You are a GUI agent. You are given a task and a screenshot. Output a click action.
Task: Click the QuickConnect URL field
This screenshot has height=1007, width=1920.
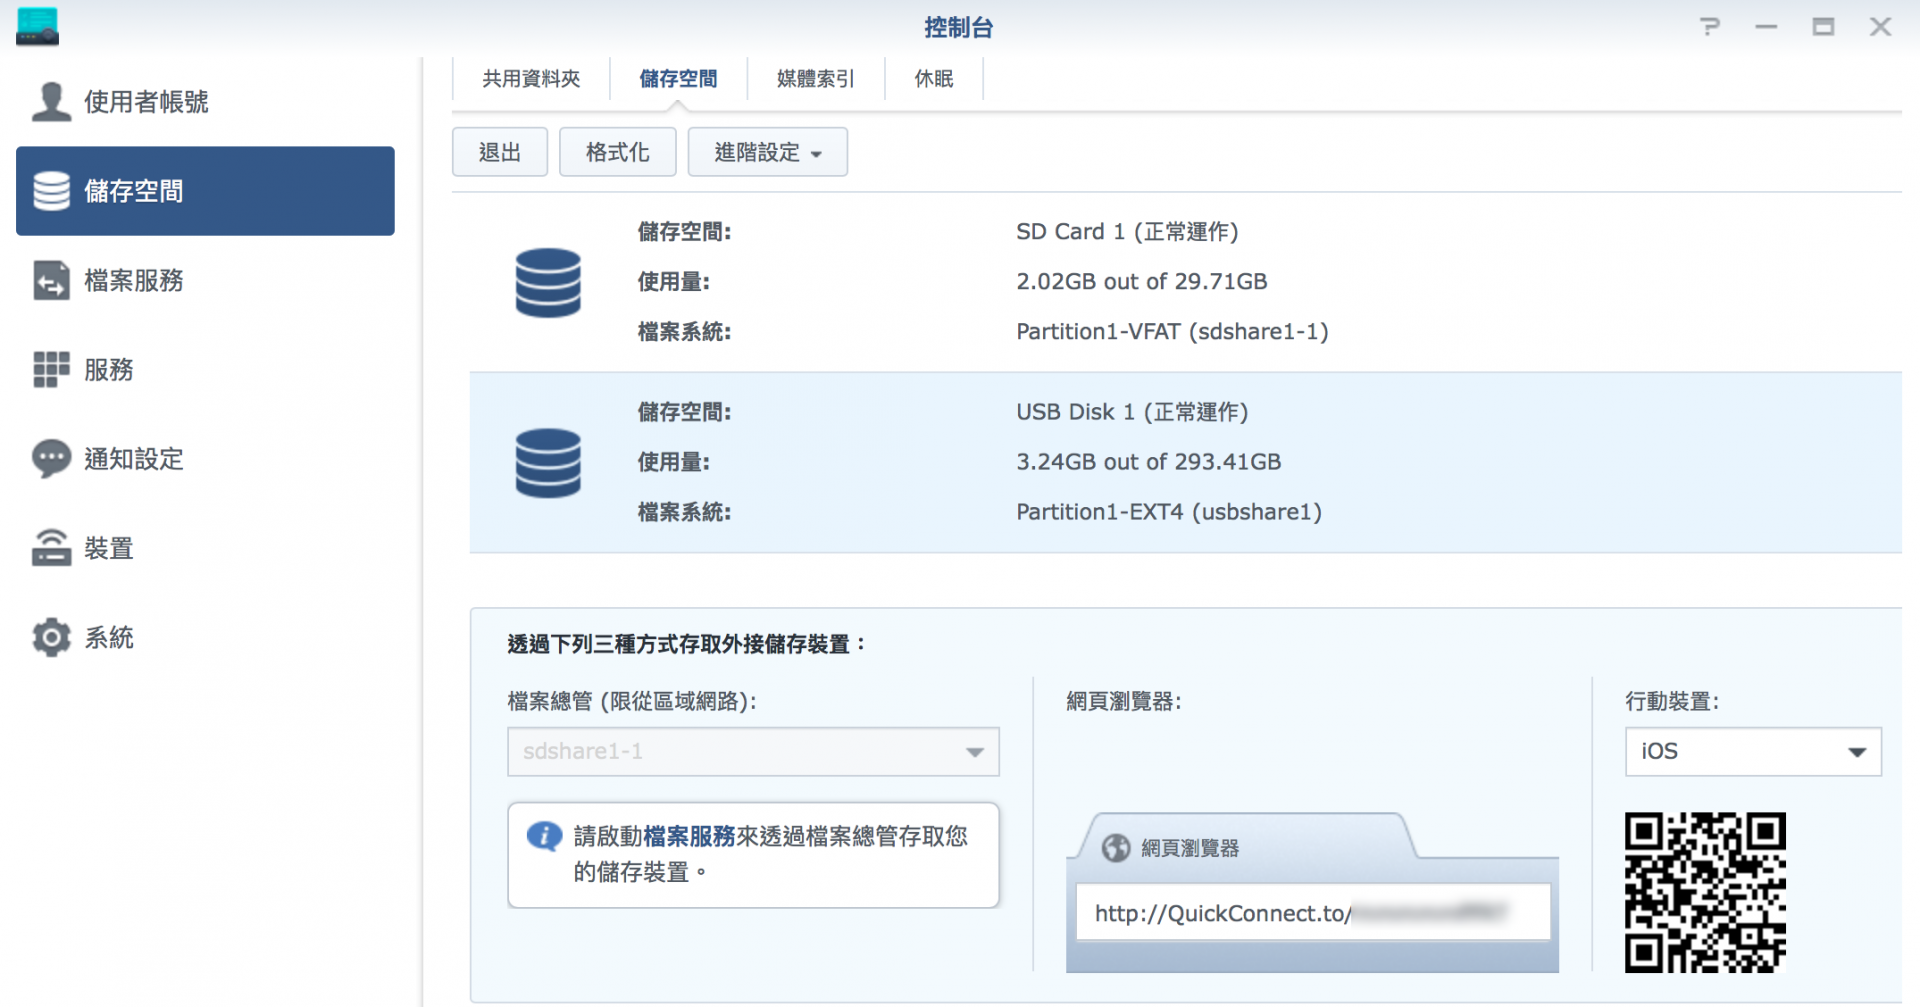click(1312, 913)
